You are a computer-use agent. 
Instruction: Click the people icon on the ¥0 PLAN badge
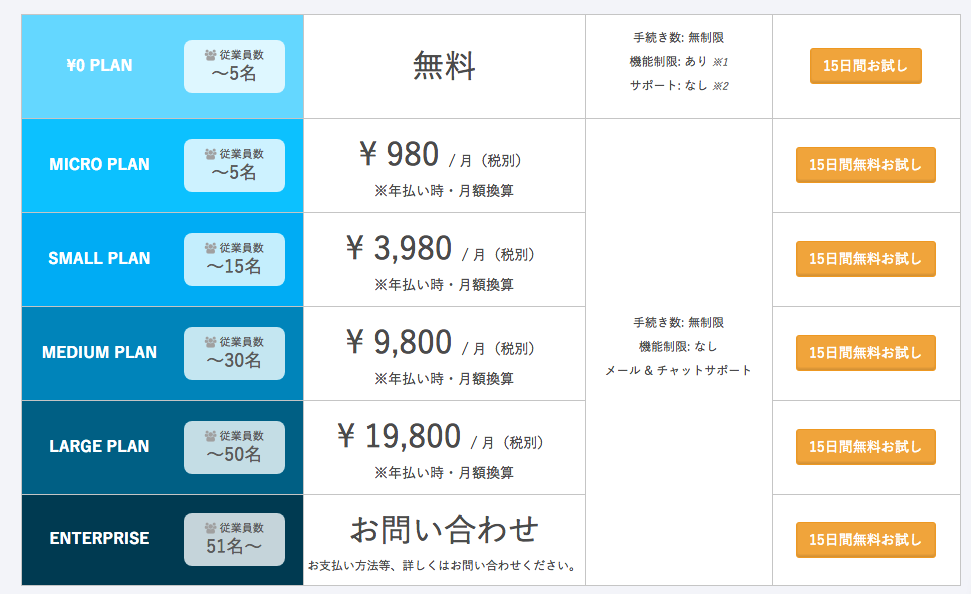coord(210,55)
